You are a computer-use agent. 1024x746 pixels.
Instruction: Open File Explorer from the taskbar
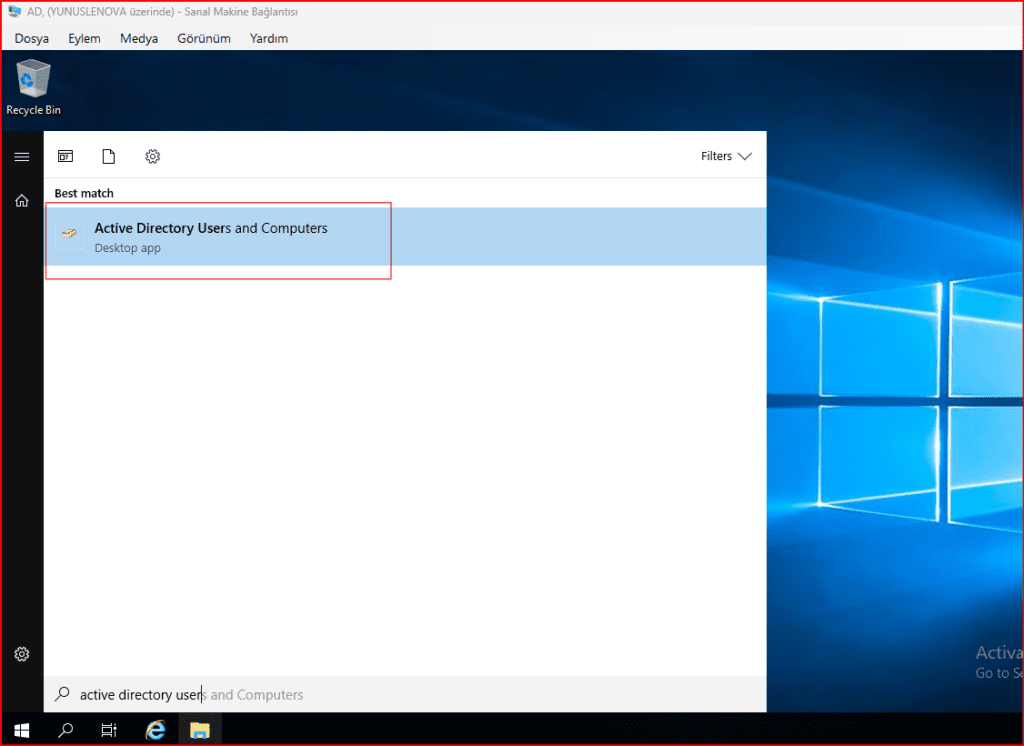[x=200, y=730]
